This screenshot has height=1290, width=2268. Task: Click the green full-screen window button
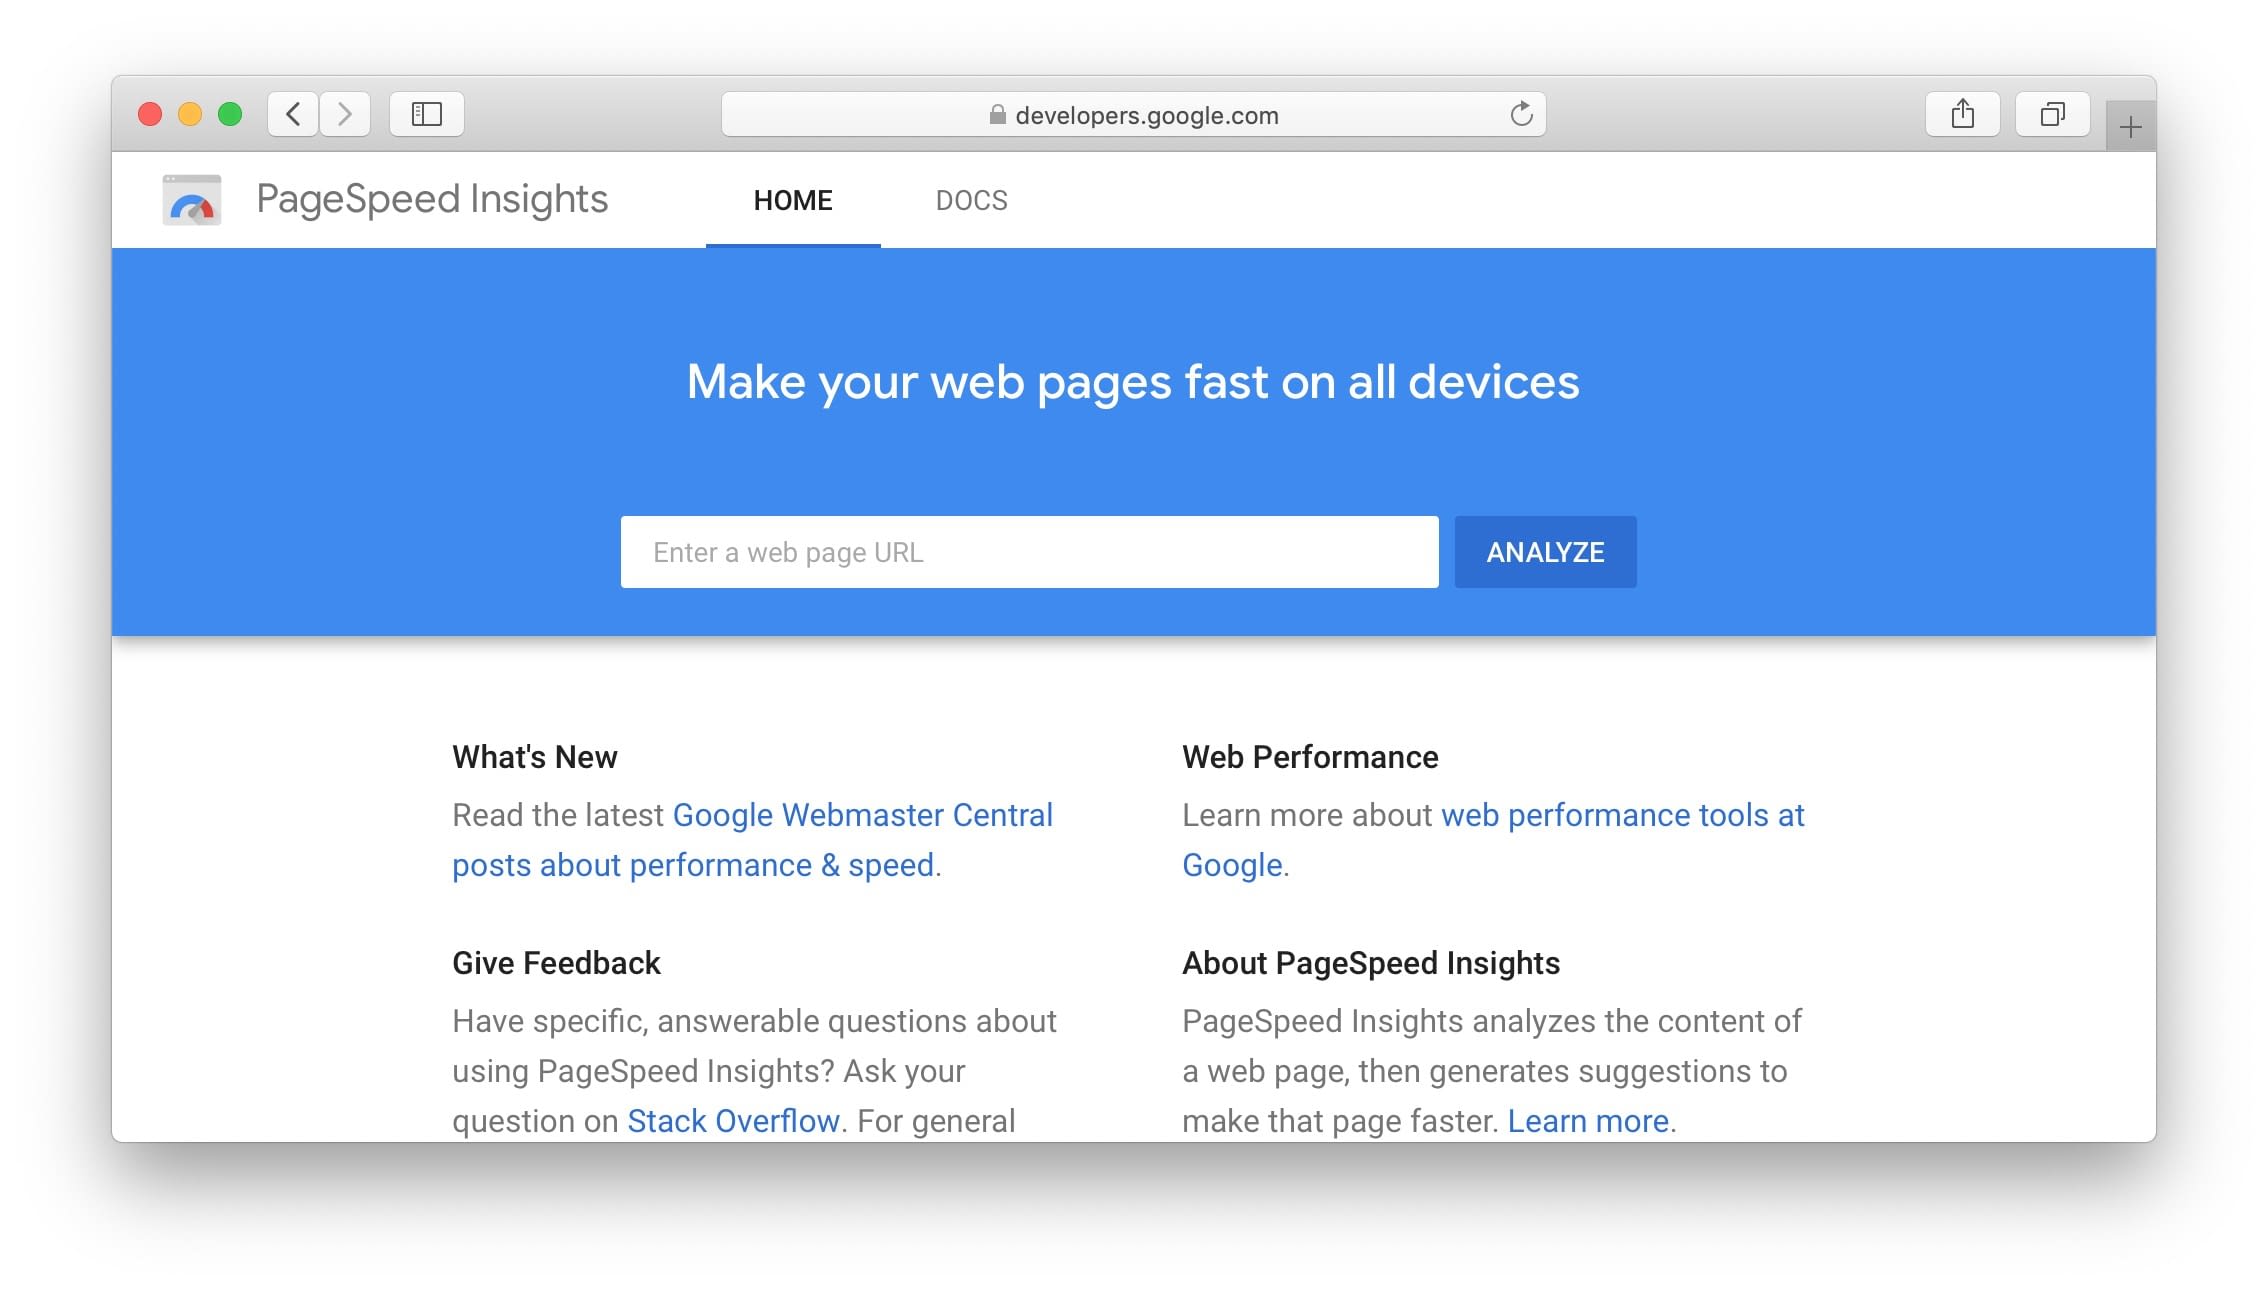coord(230,114)
